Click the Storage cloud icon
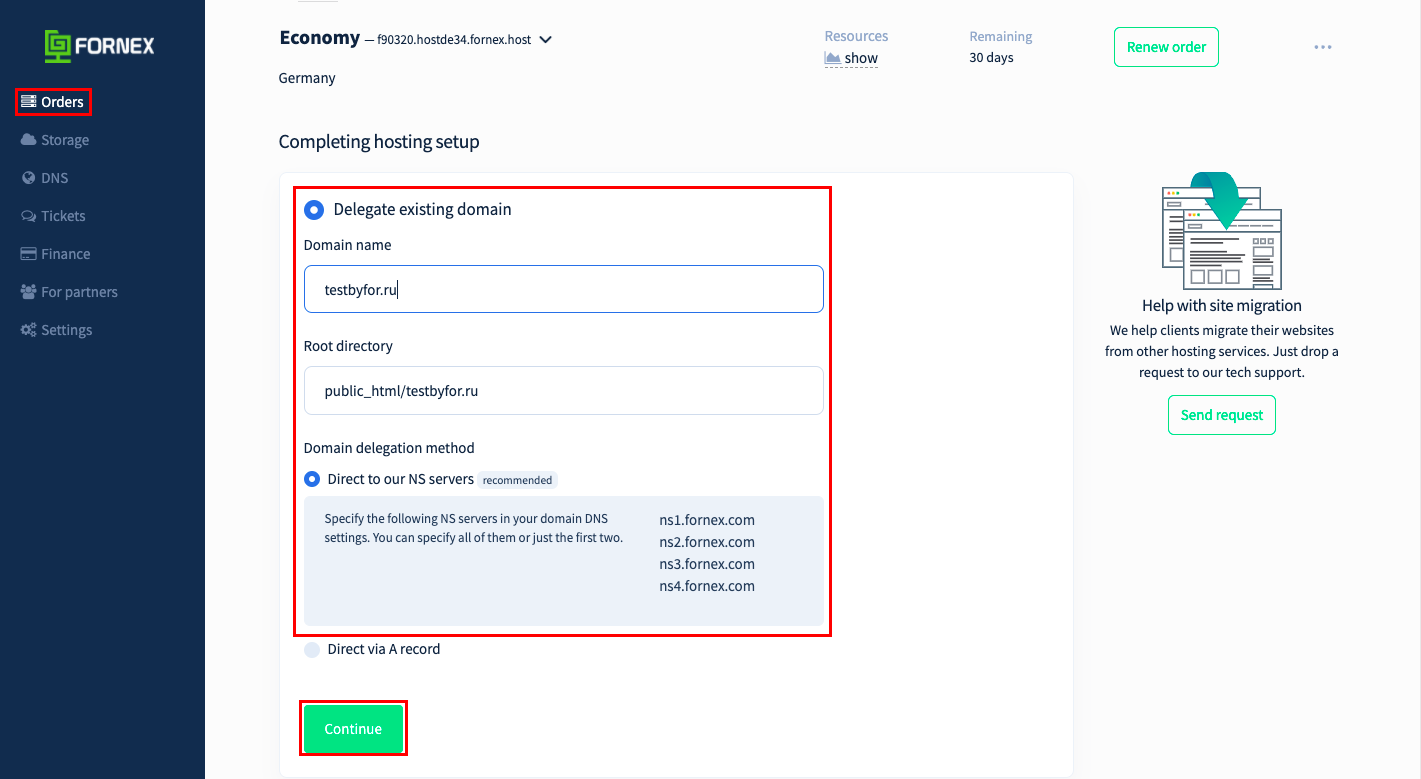This screenshot has width=1421, height=779. click(x=29, y=140)
